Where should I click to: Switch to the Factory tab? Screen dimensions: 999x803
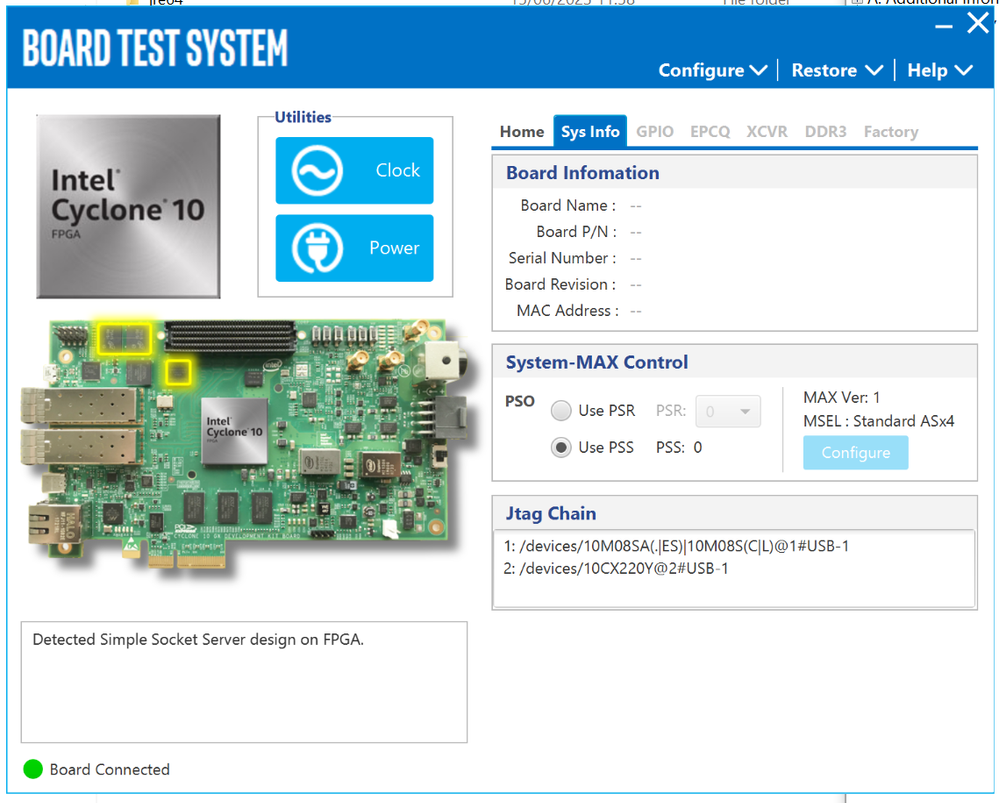coord(891,132)
